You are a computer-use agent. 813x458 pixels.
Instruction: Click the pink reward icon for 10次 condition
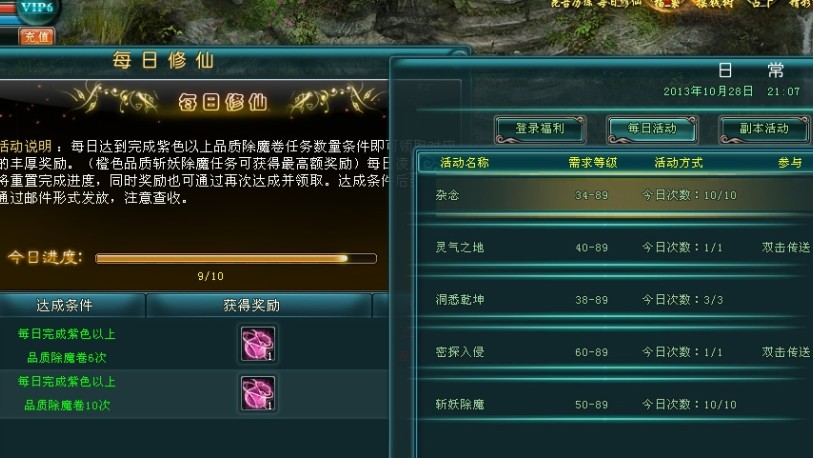click(258, 393)
